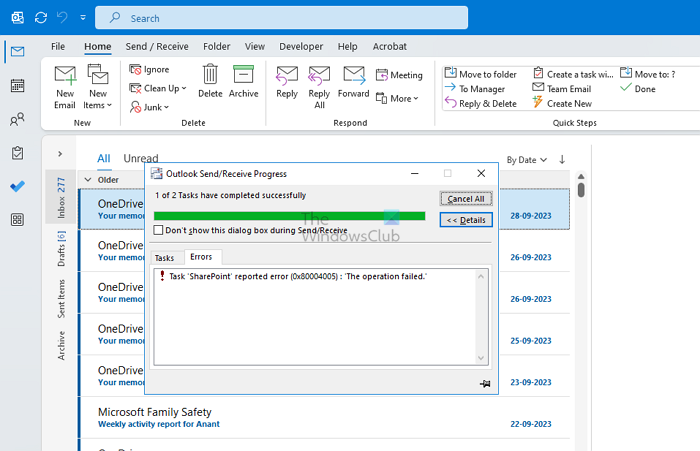Viewport: 700px width, 451px height.
Task: Click the Delete trash can icon
Action: click(210, 81)
